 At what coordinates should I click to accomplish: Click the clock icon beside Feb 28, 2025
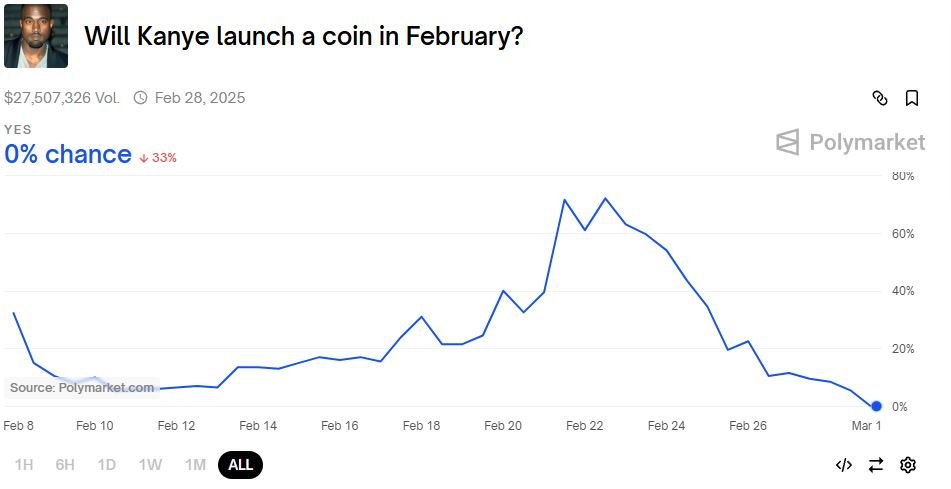pos(140,98)
